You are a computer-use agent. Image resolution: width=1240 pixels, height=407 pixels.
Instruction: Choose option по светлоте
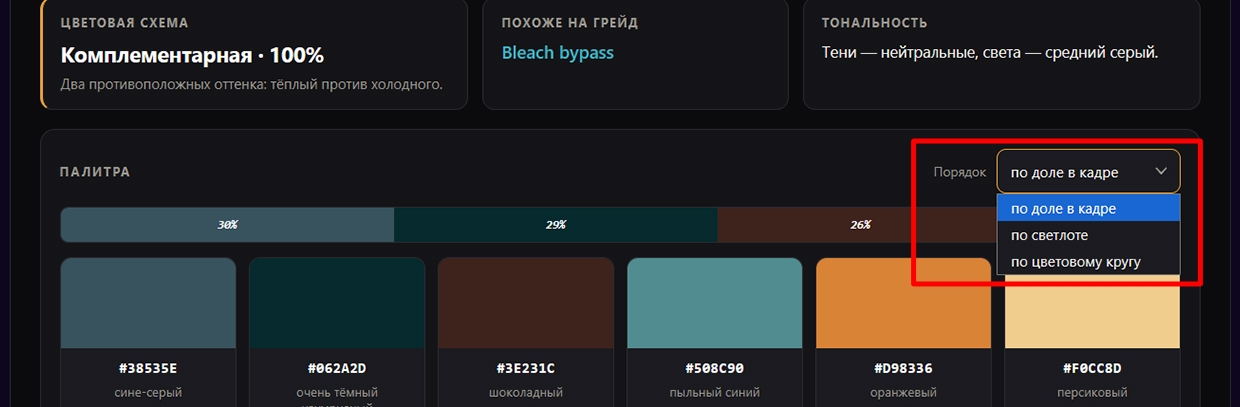click(1088, 235)
